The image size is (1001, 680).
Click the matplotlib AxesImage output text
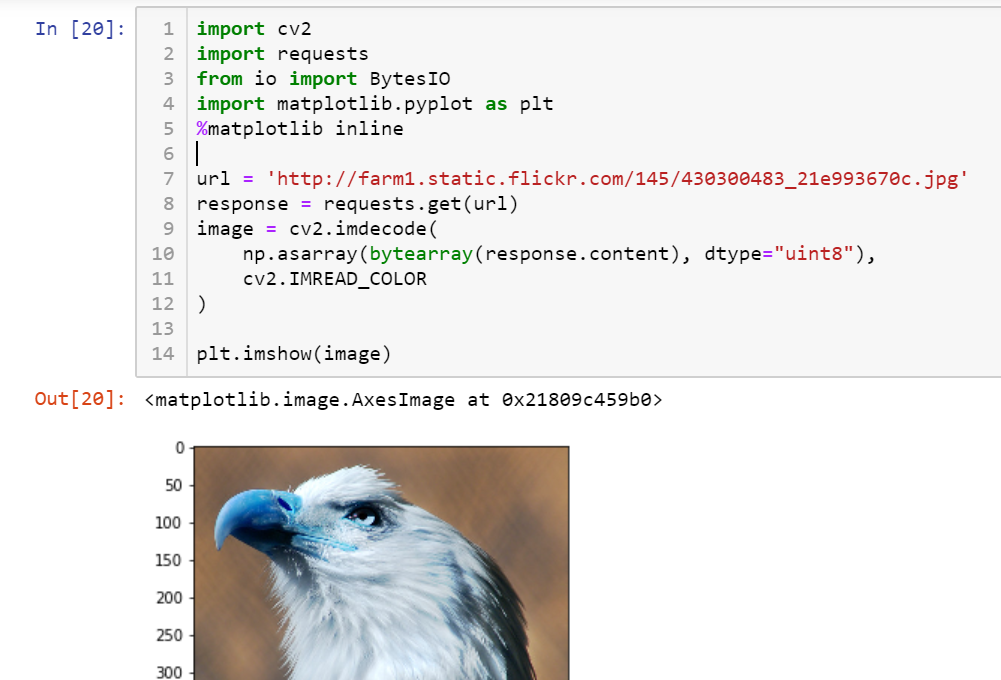403,400
